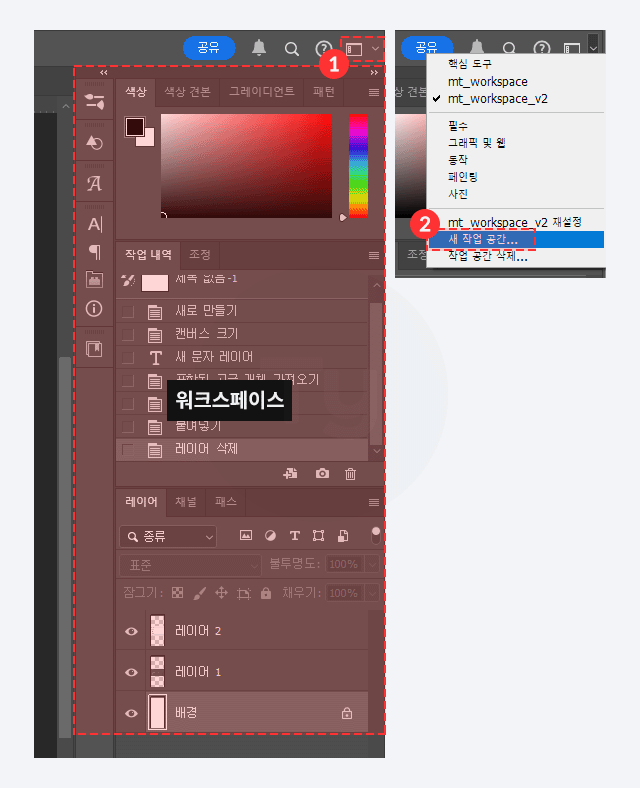Screen dimensions: 640x788
Task: Click the 불투명도 100% input field
Action: [345, 565]
